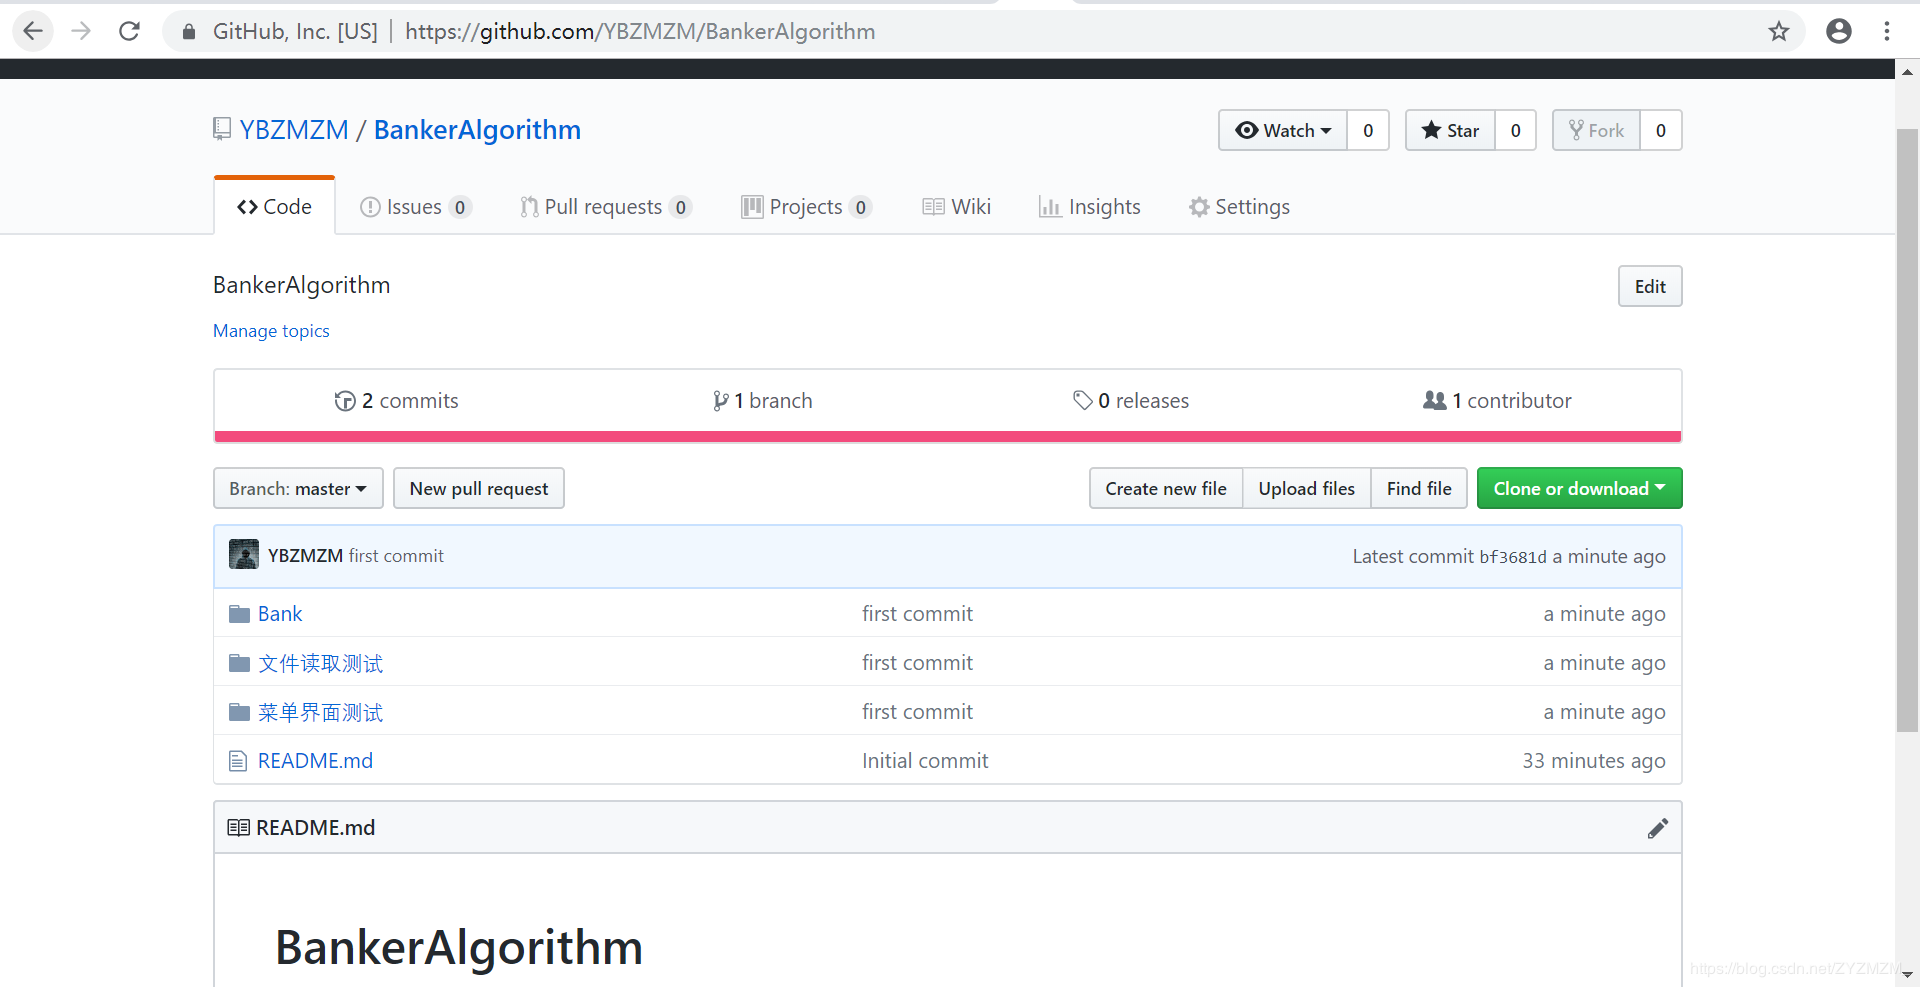Screen dimensions: 1920x987
Task: Open the Issues tab
Action: point(415,207)
